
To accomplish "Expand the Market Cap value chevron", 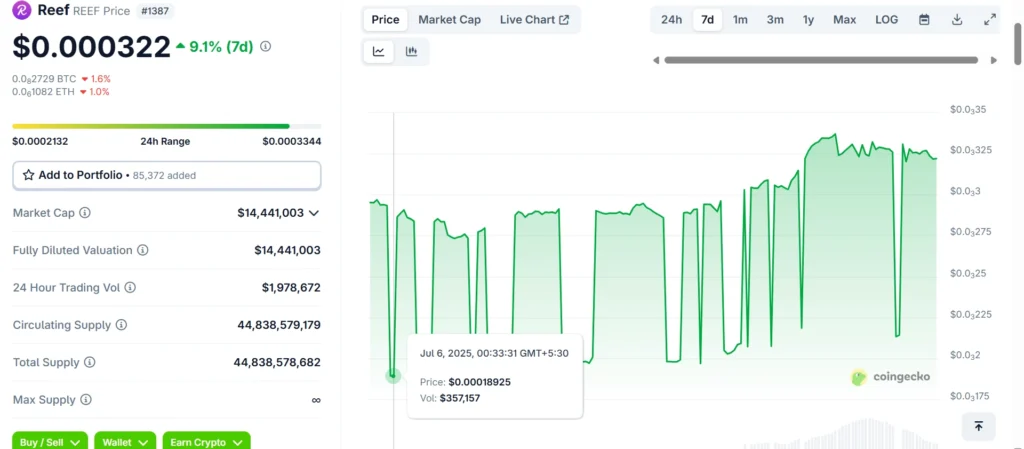I will 313,213.
